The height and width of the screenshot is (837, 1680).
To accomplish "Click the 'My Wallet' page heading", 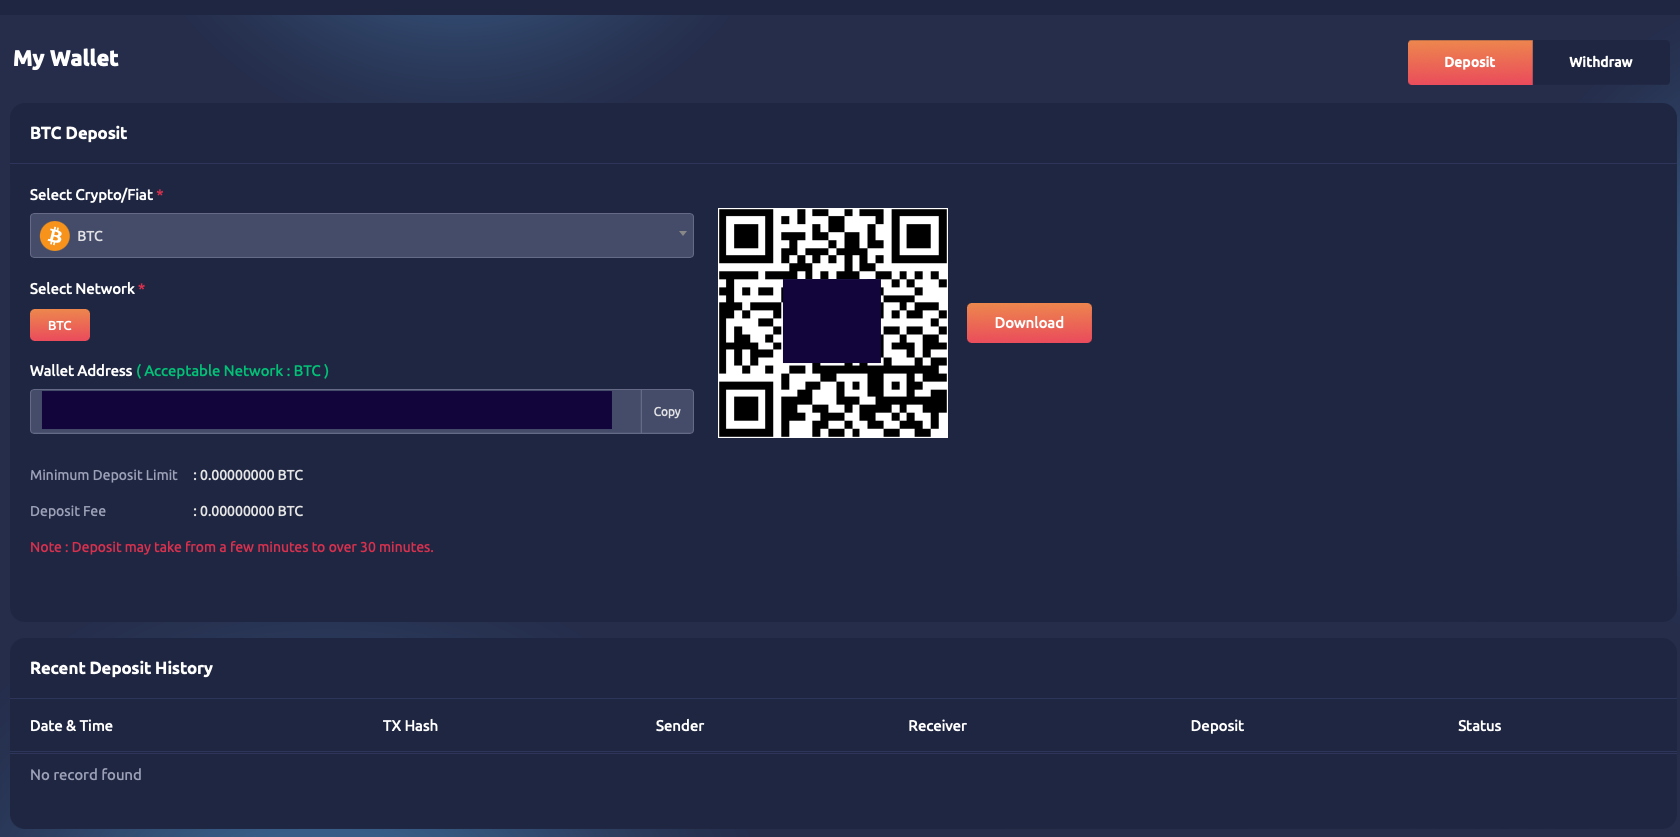I will pyautogui.click(x=66, y=58).
